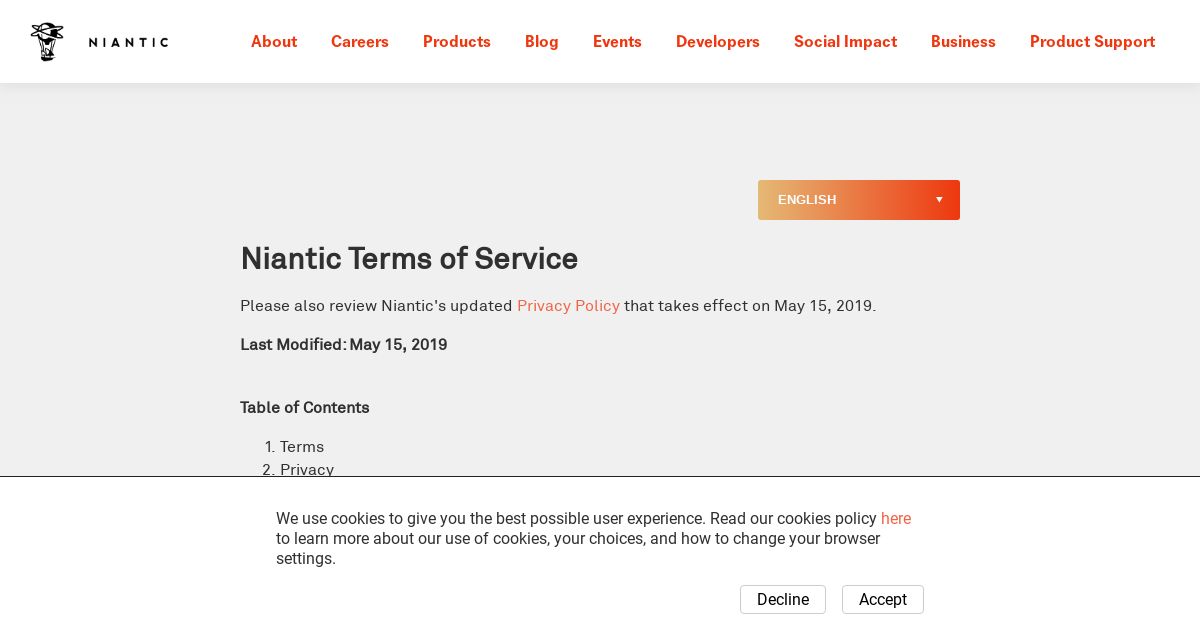The height and width of the screenshot is (630, 1200).
Task: Jump to Privacy in table of contents
Action: point(307,469)
